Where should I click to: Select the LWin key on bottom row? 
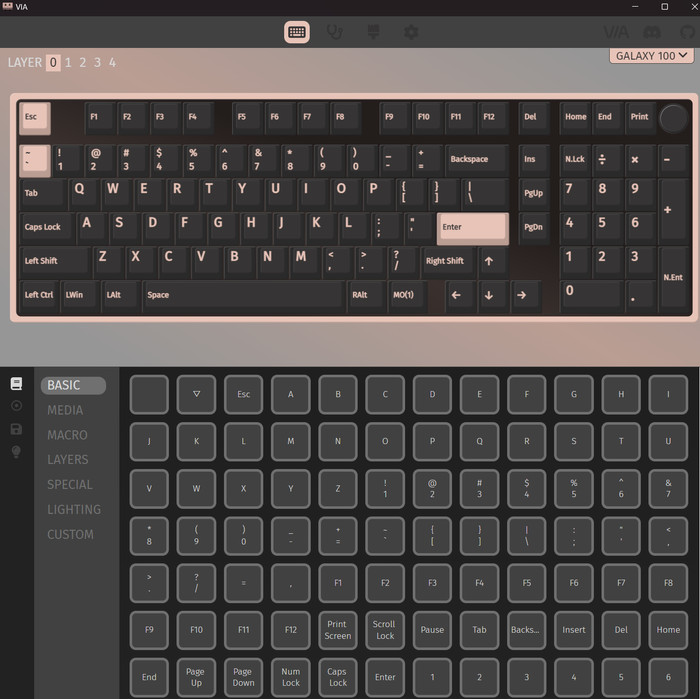coord(79,295)
